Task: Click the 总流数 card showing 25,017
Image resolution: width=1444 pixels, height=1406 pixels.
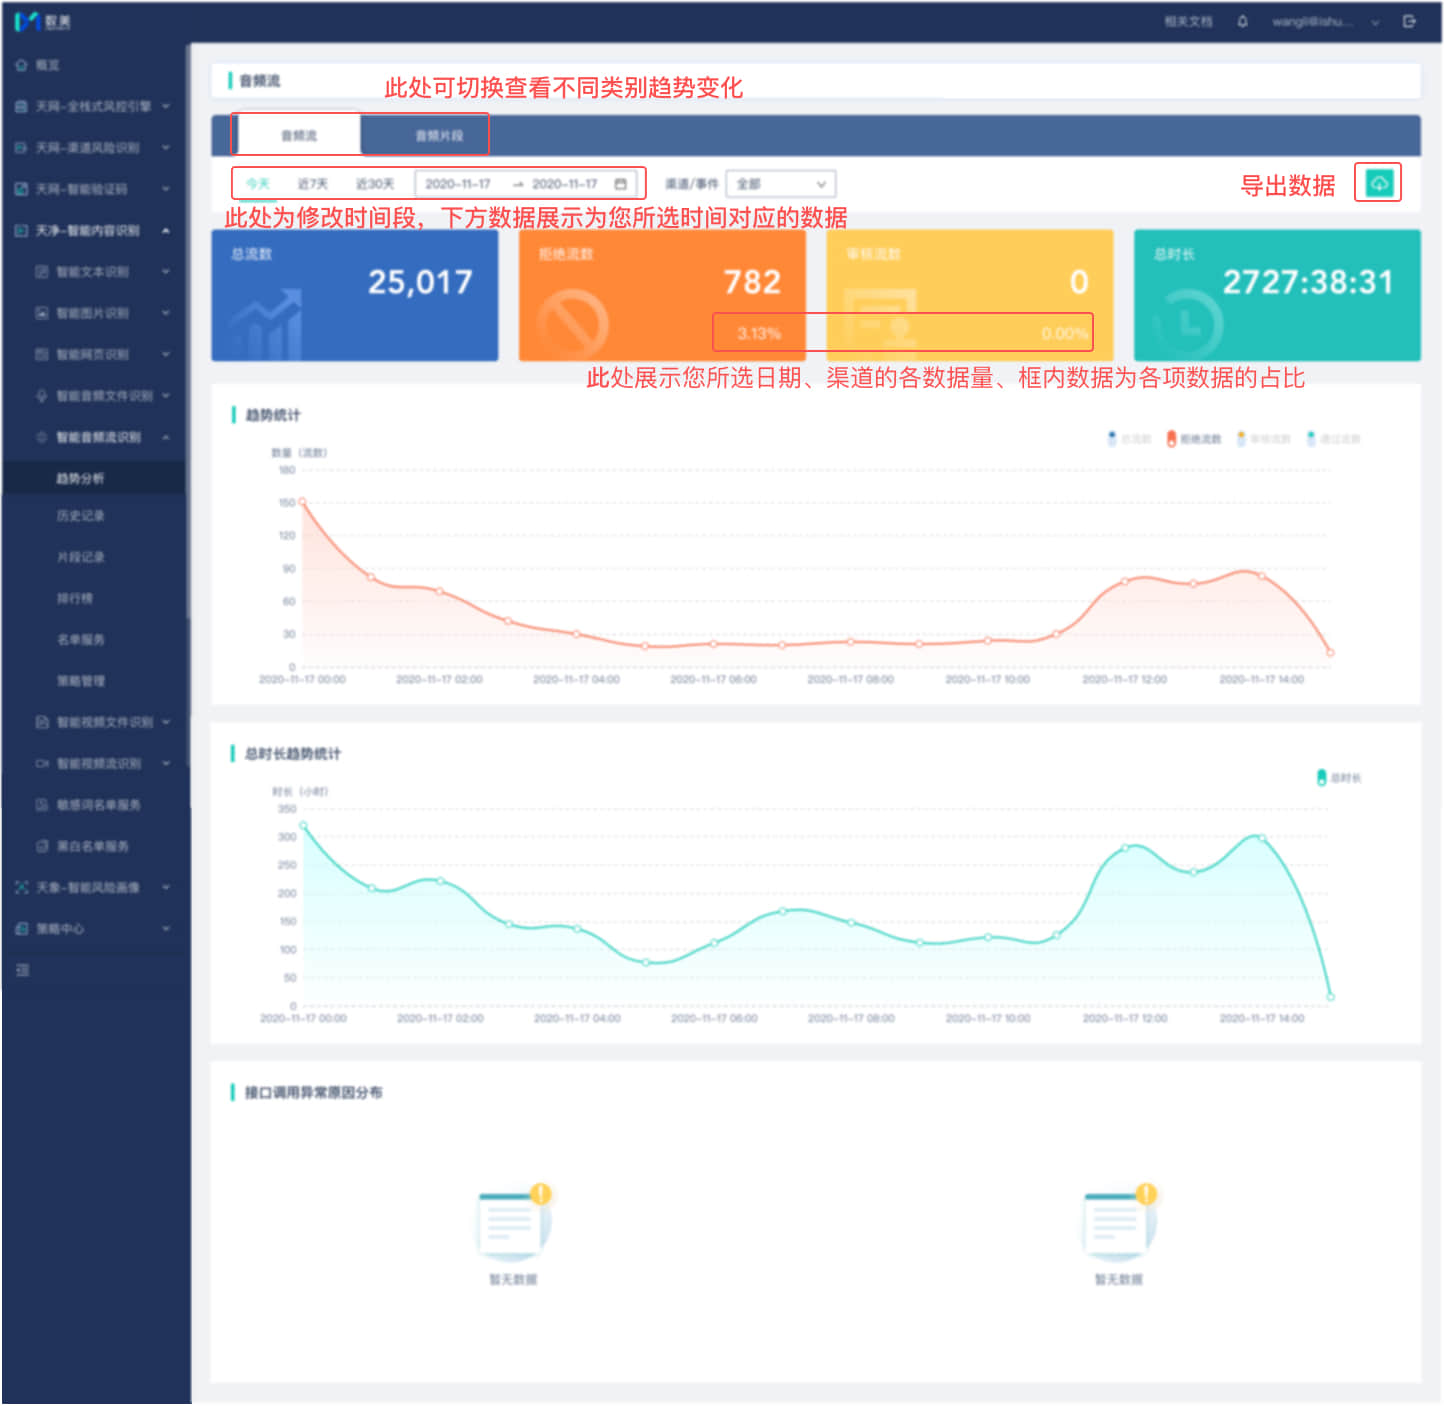Action: 354,295
